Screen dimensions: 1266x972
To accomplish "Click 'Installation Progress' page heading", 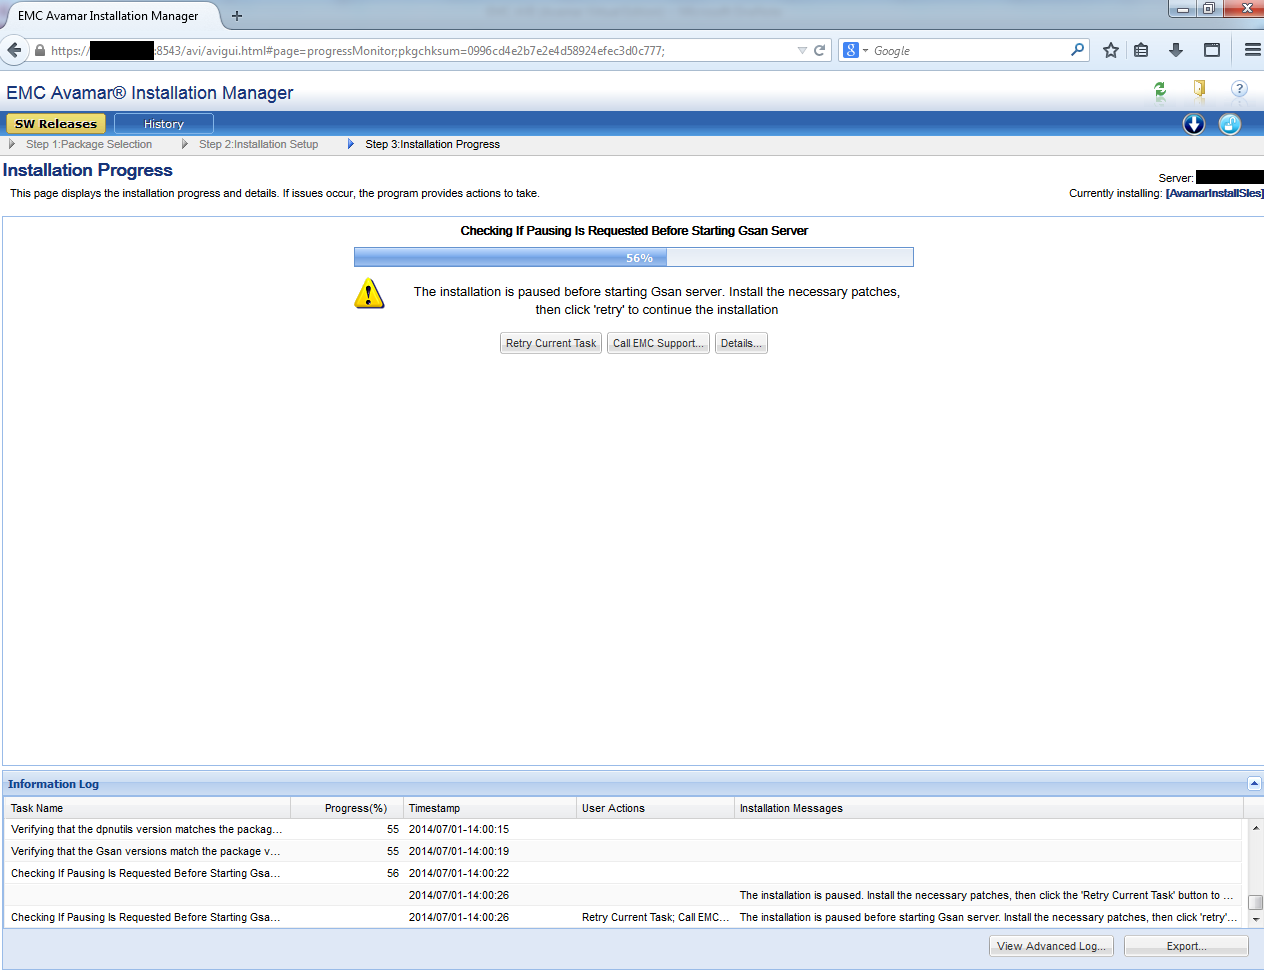I will [88, 170].
